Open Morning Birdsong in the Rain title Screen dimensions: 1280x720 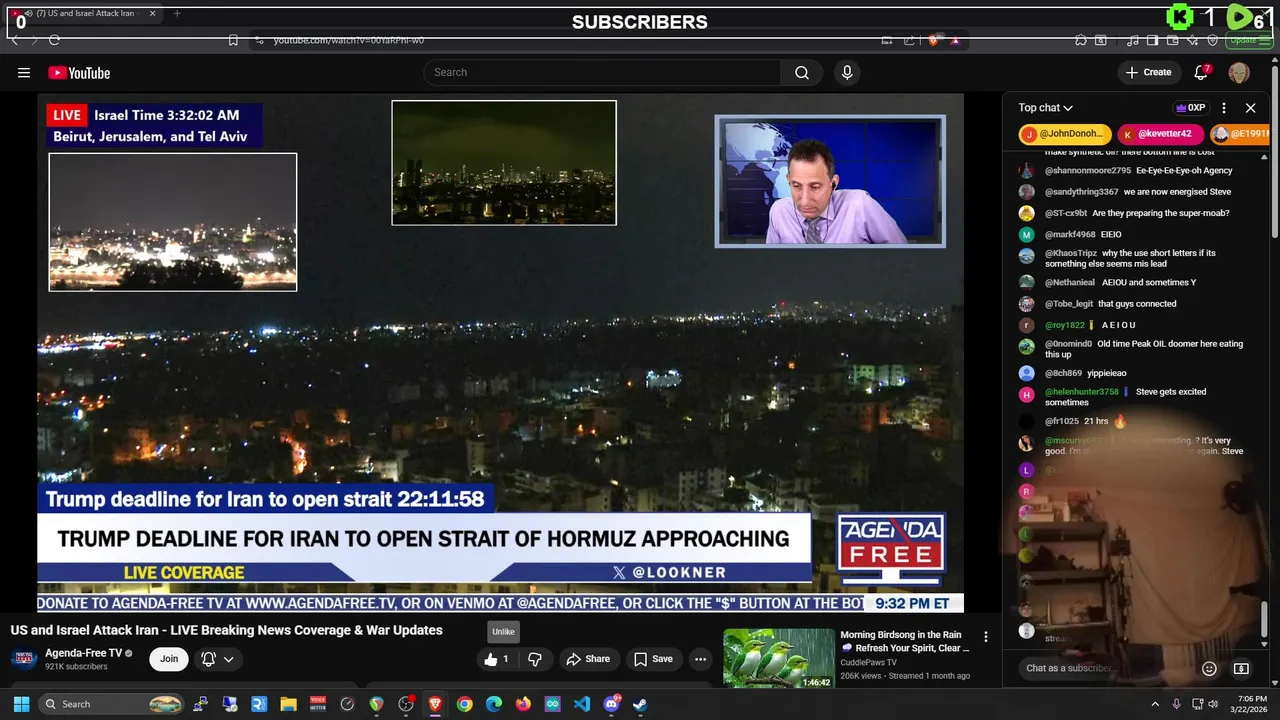click(x=905, y=641)
